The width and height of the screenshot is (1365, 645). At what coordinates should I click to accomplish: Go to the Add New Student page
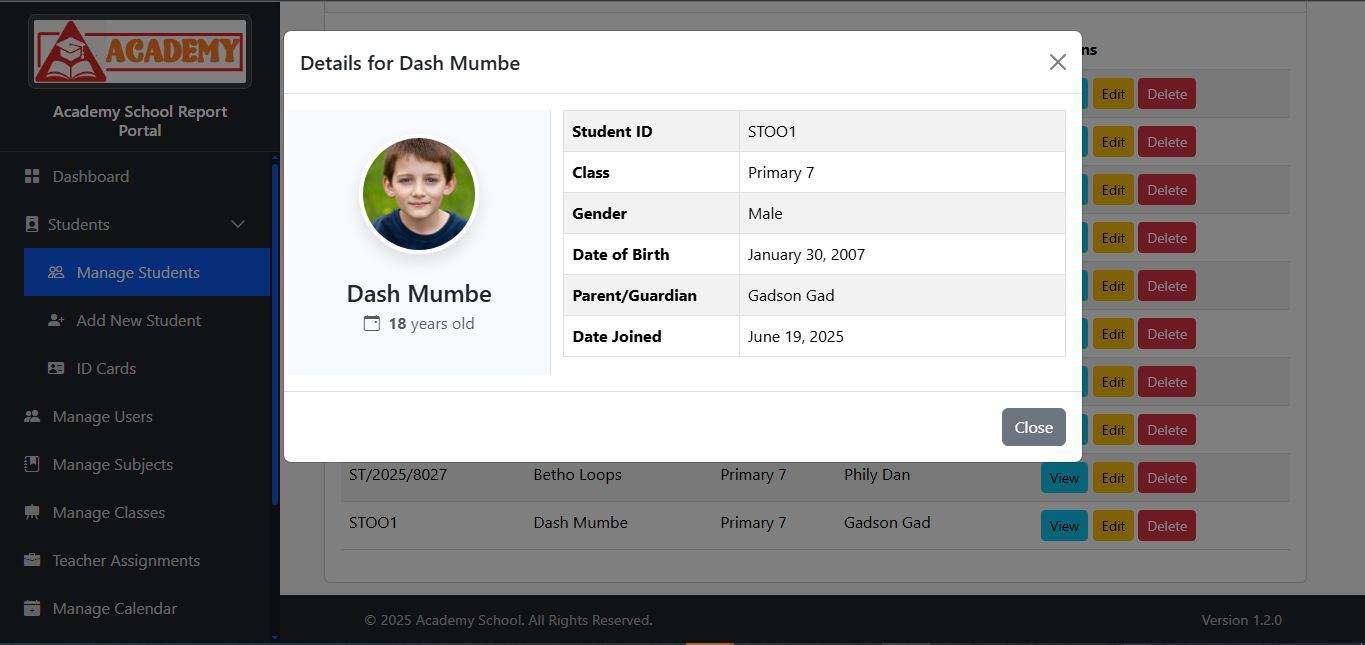(138, 321)
